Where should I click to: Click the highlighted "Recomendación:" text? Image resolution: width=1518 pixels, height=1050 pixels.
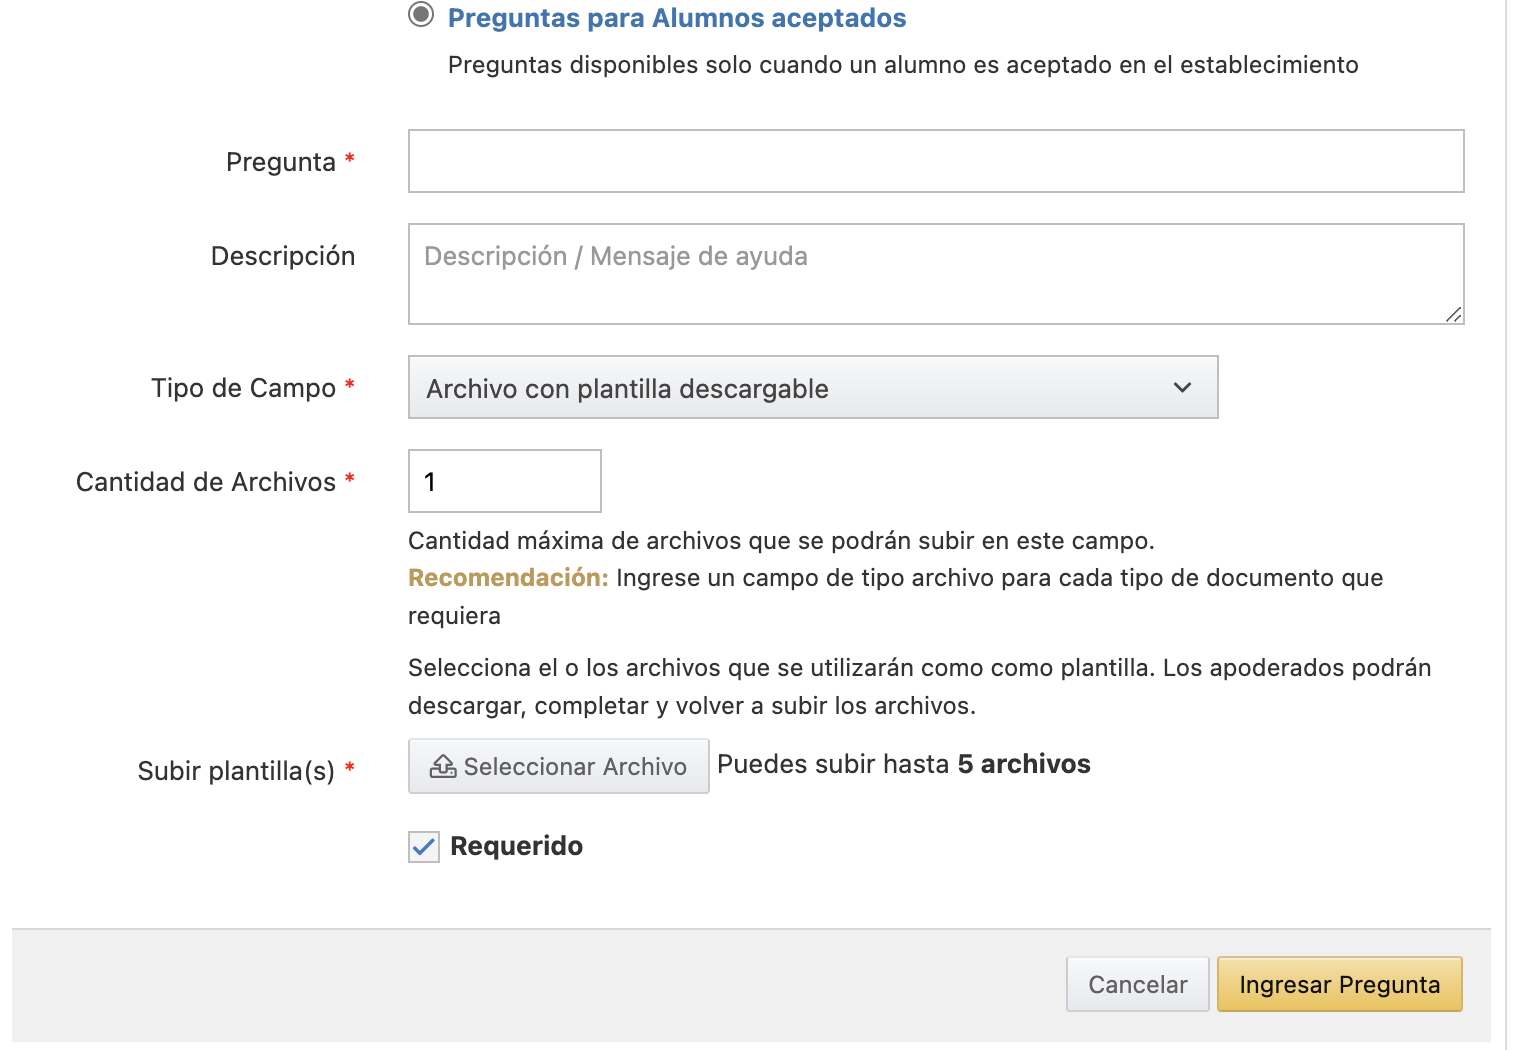[508, 578]
